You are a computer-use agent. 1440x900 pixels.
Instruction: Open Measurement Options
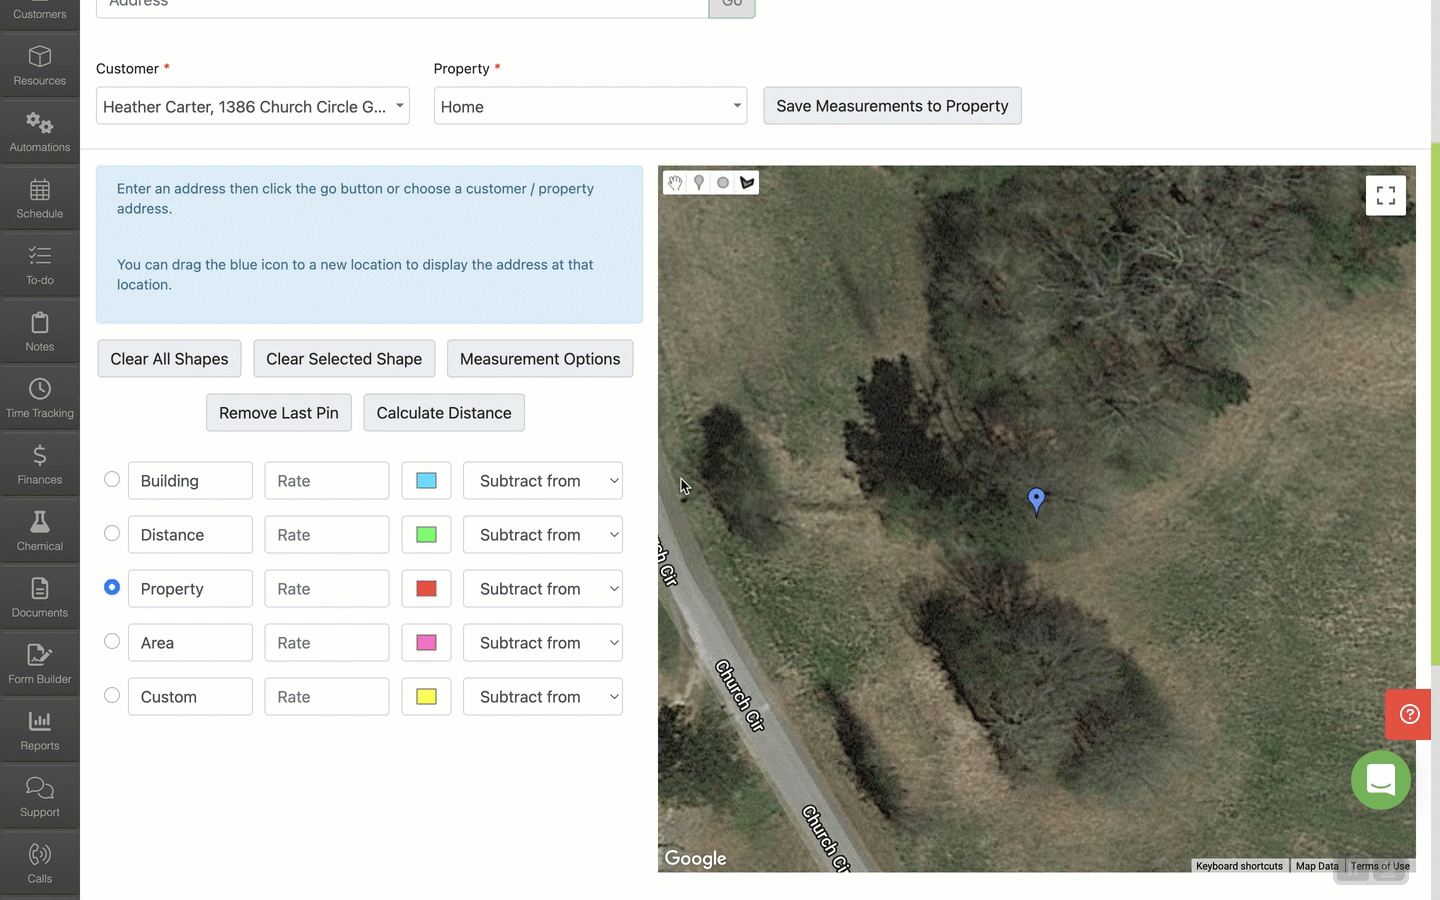[540, 359]
